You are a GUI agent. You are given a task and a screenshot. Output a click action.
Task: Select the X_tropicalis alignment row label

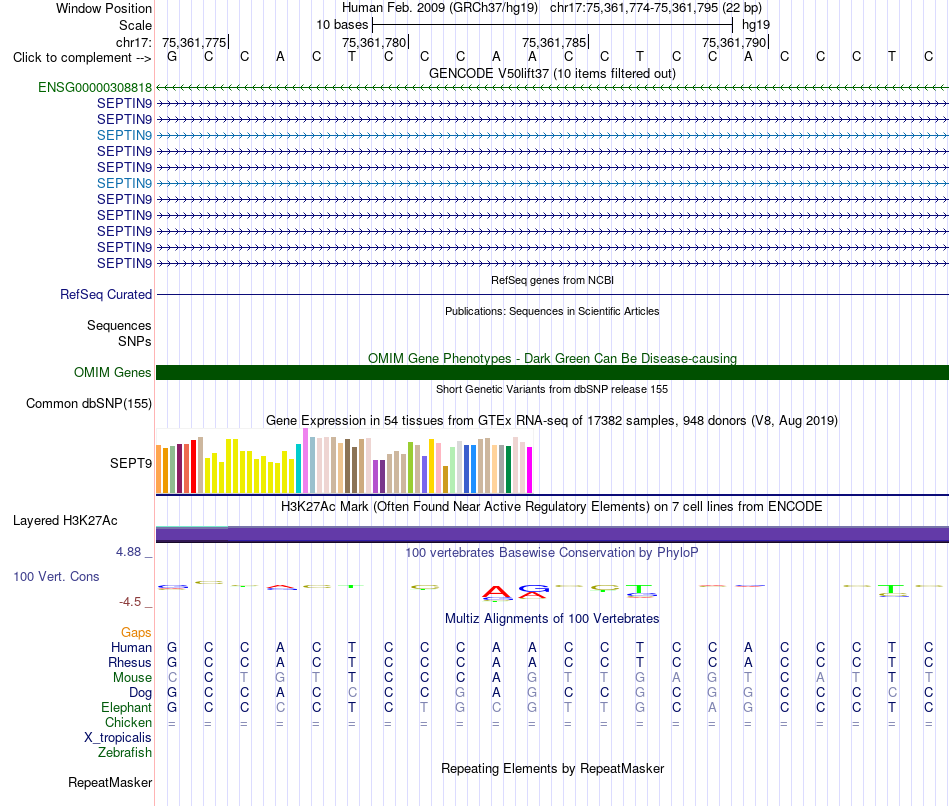(118, 738)
